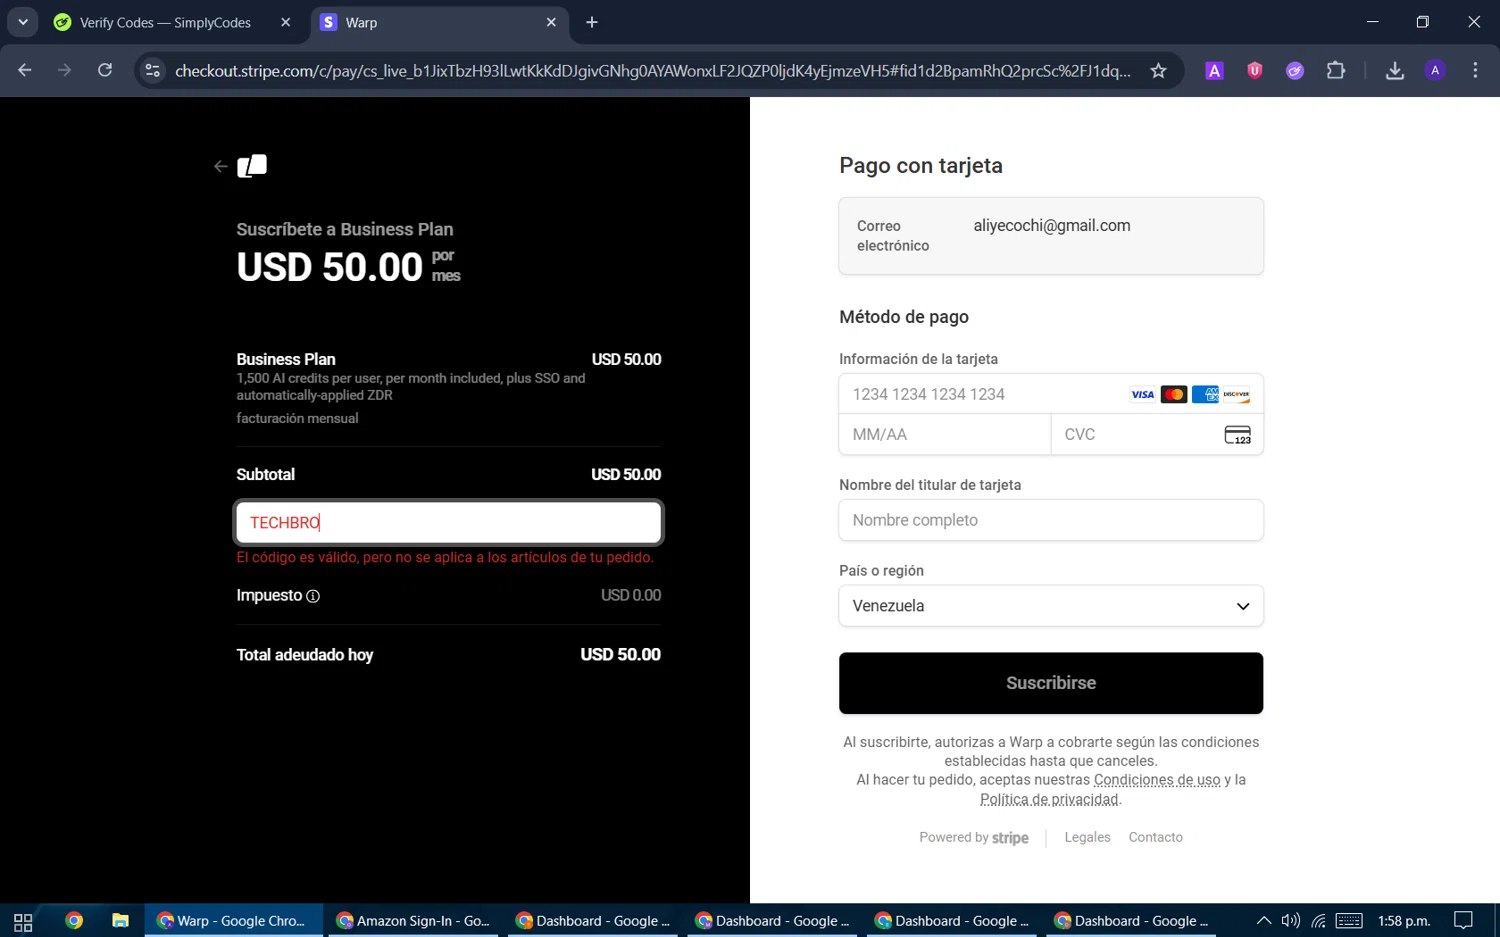The image size is (1500, 937).
Task: Open the notifications action center
Action: point(1463,921)
